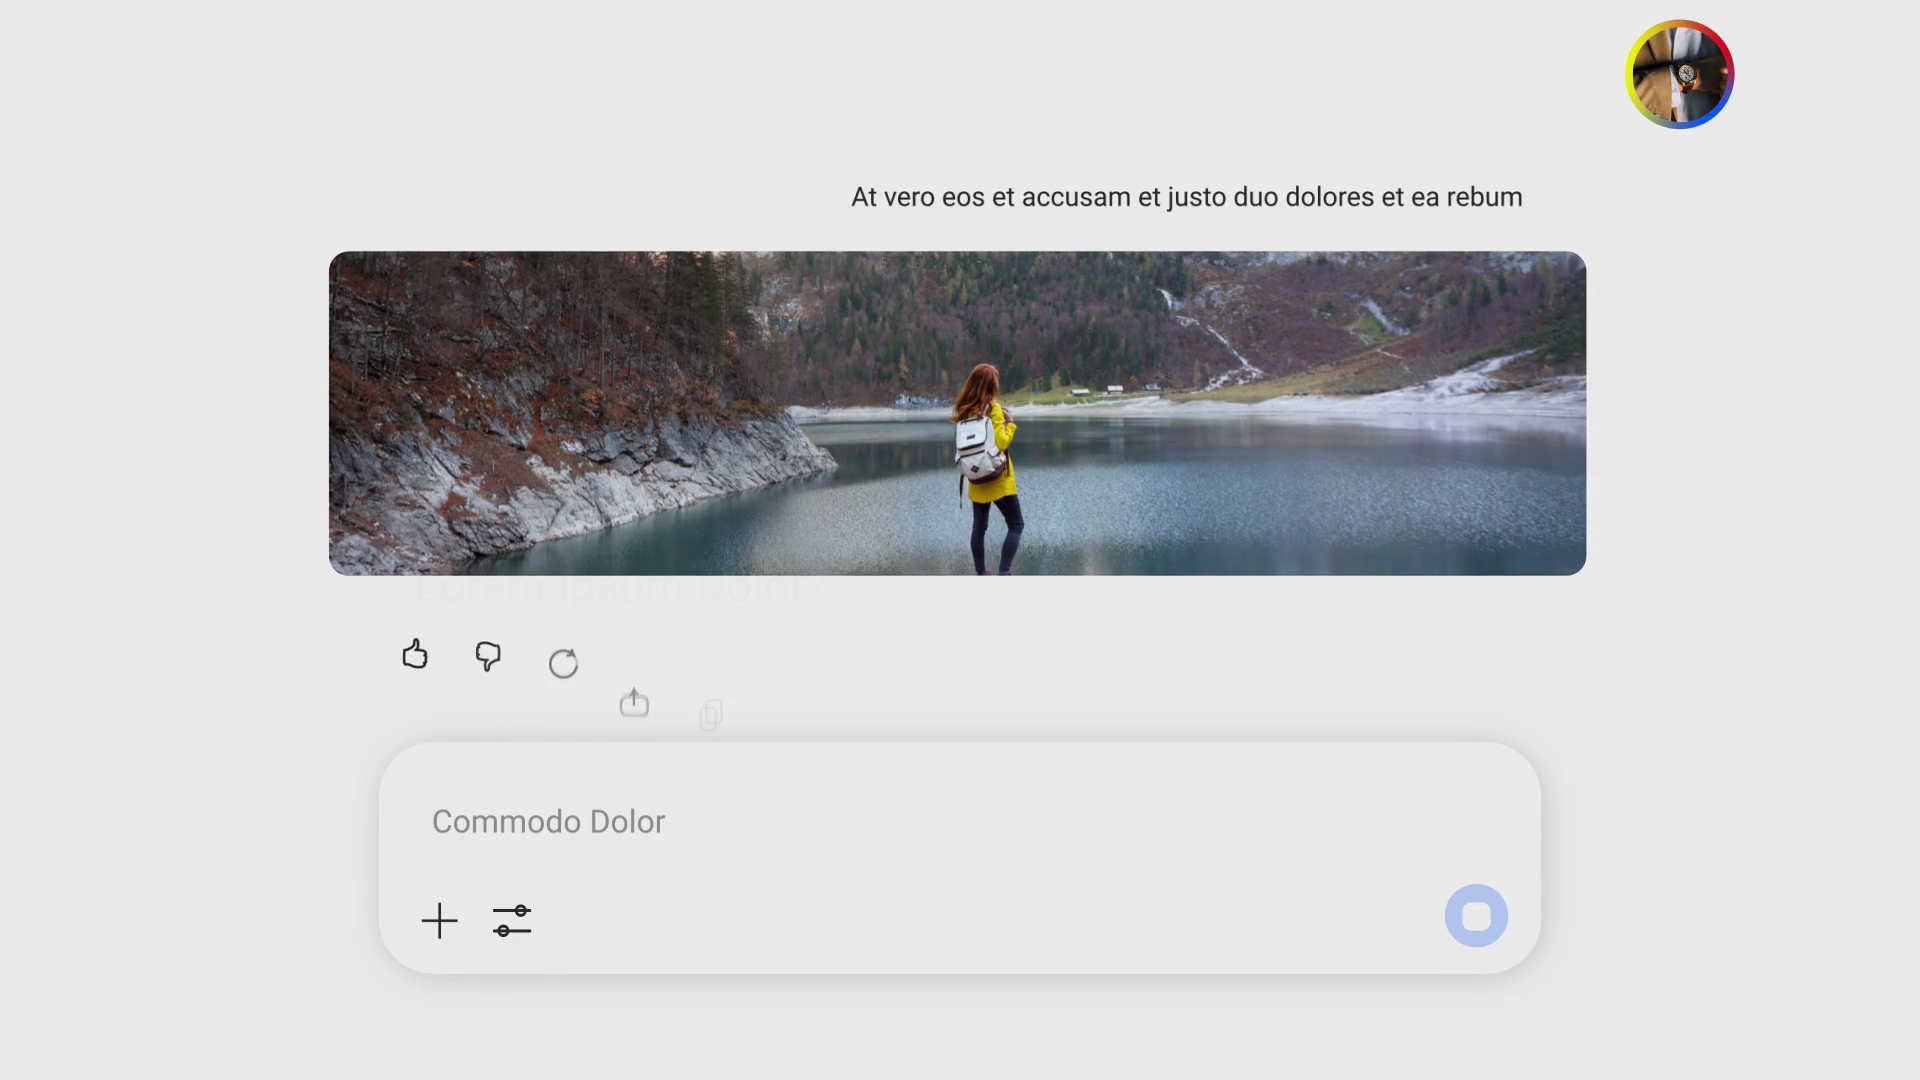
Task: Click the woman in yellow jacket in image
Action: point(988,467)
